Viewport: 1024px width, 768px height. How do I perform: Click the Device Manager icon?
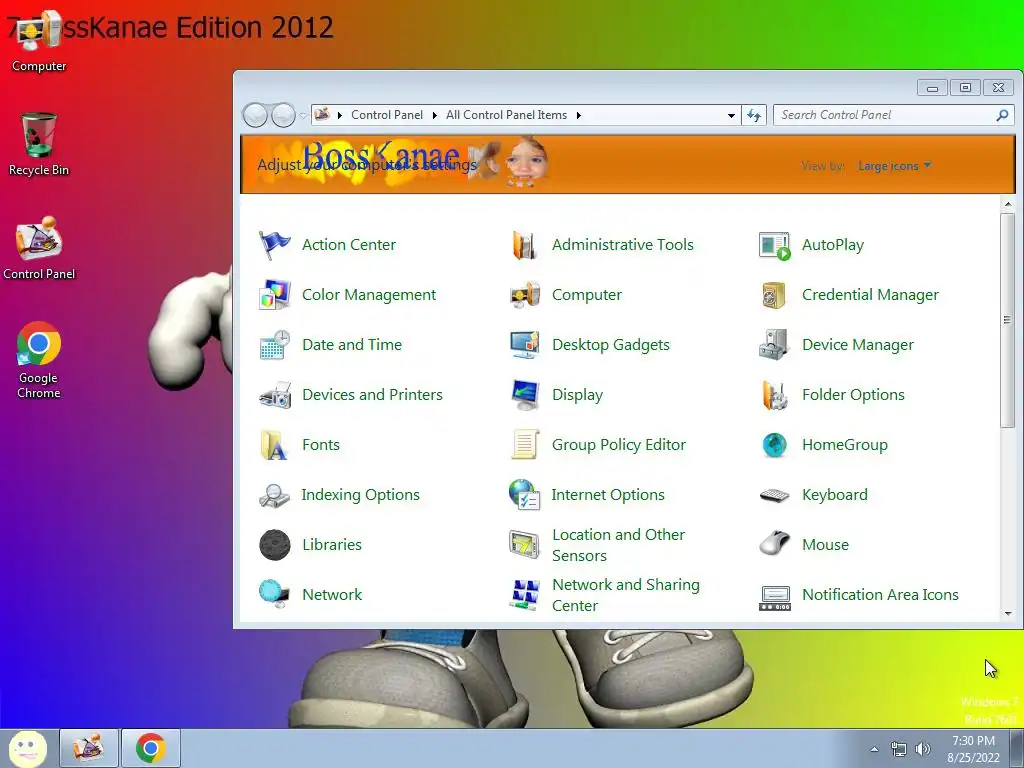[775, 345]
